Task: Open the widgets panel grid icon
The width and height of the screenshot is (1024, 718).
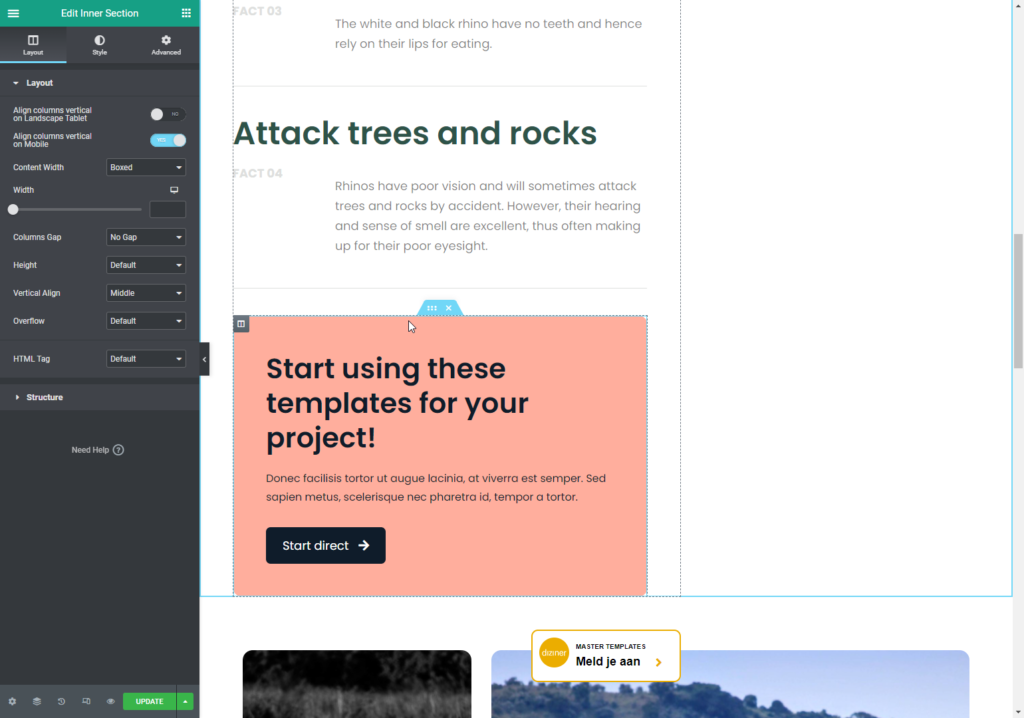Action: (x=186, y=13)
